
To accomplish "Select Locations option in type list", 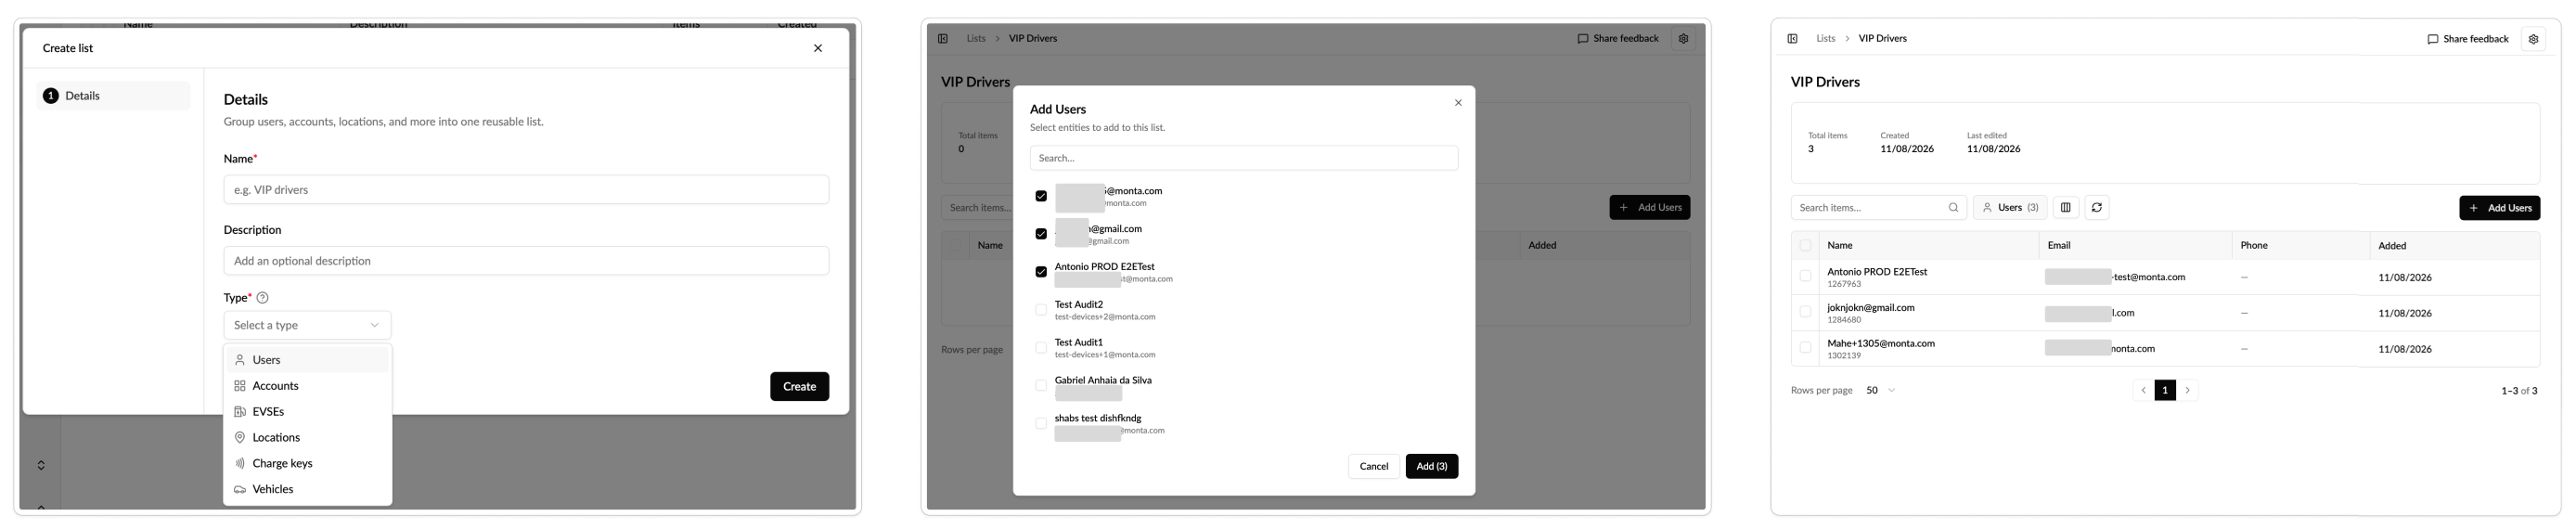I will click(x=307, y=438).
